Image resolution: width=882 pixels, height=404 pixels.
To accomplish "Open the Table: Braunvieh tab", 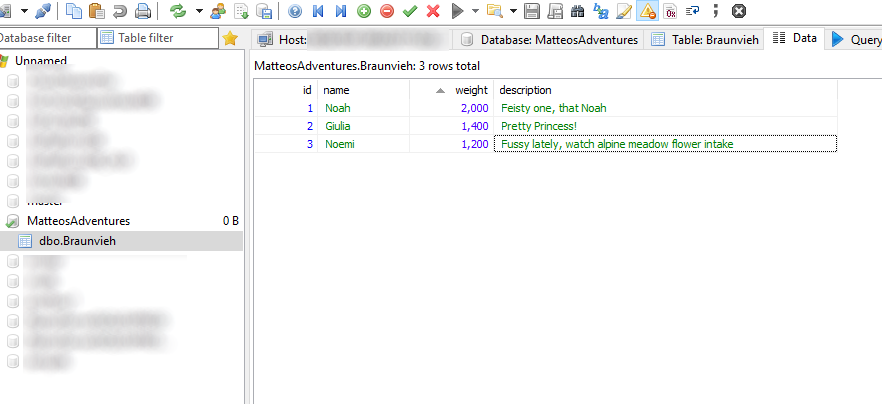I will point(704,39).
